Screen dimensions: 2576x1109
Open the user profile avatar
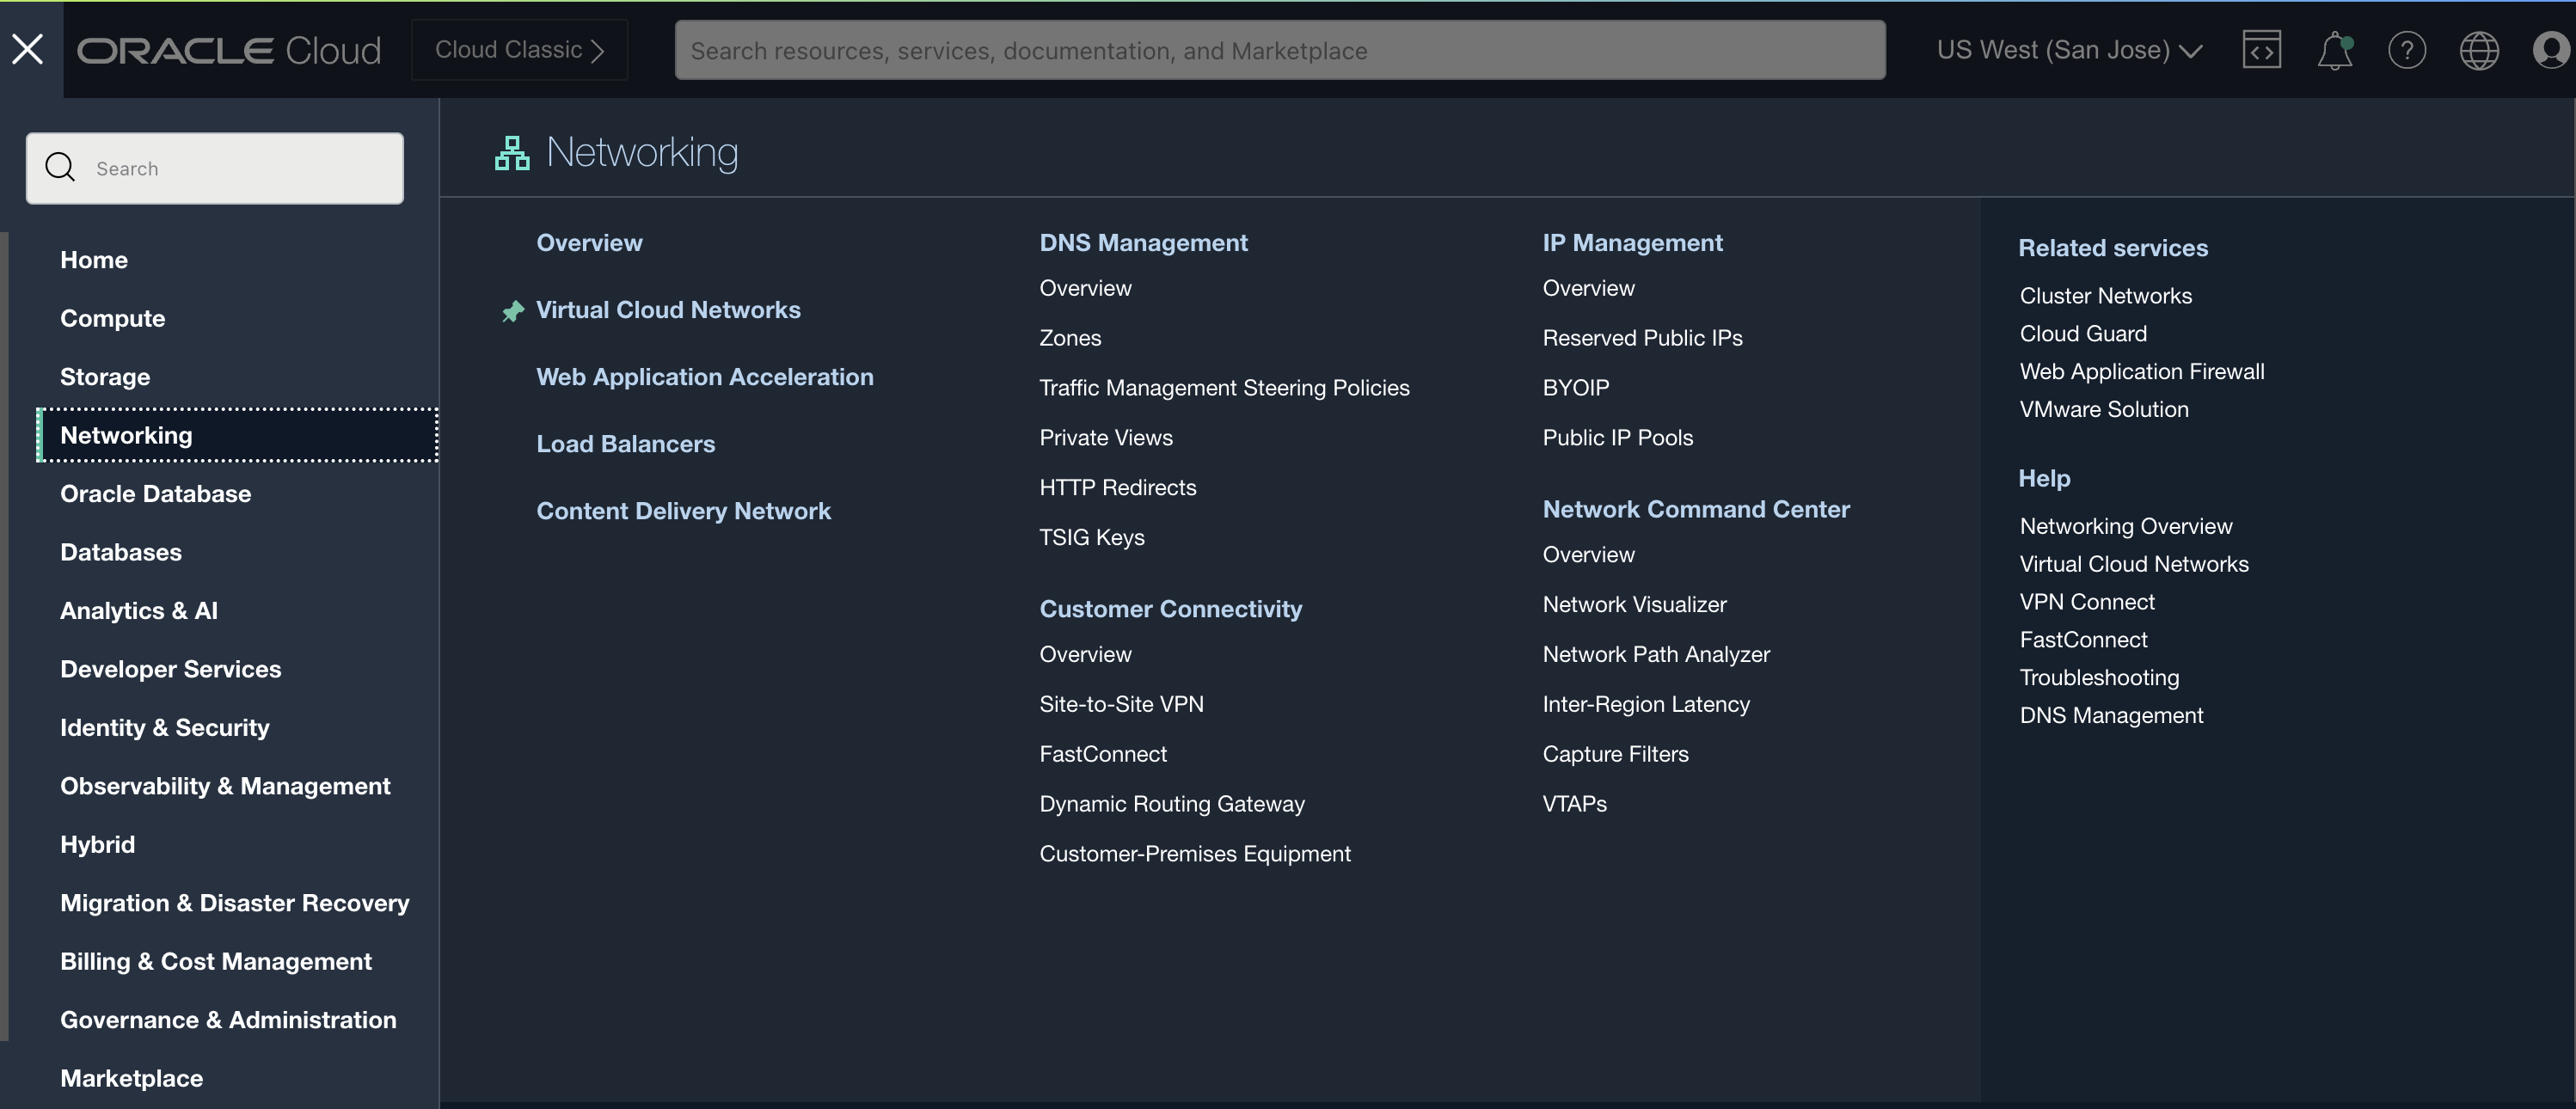[x=2549, y=50]
